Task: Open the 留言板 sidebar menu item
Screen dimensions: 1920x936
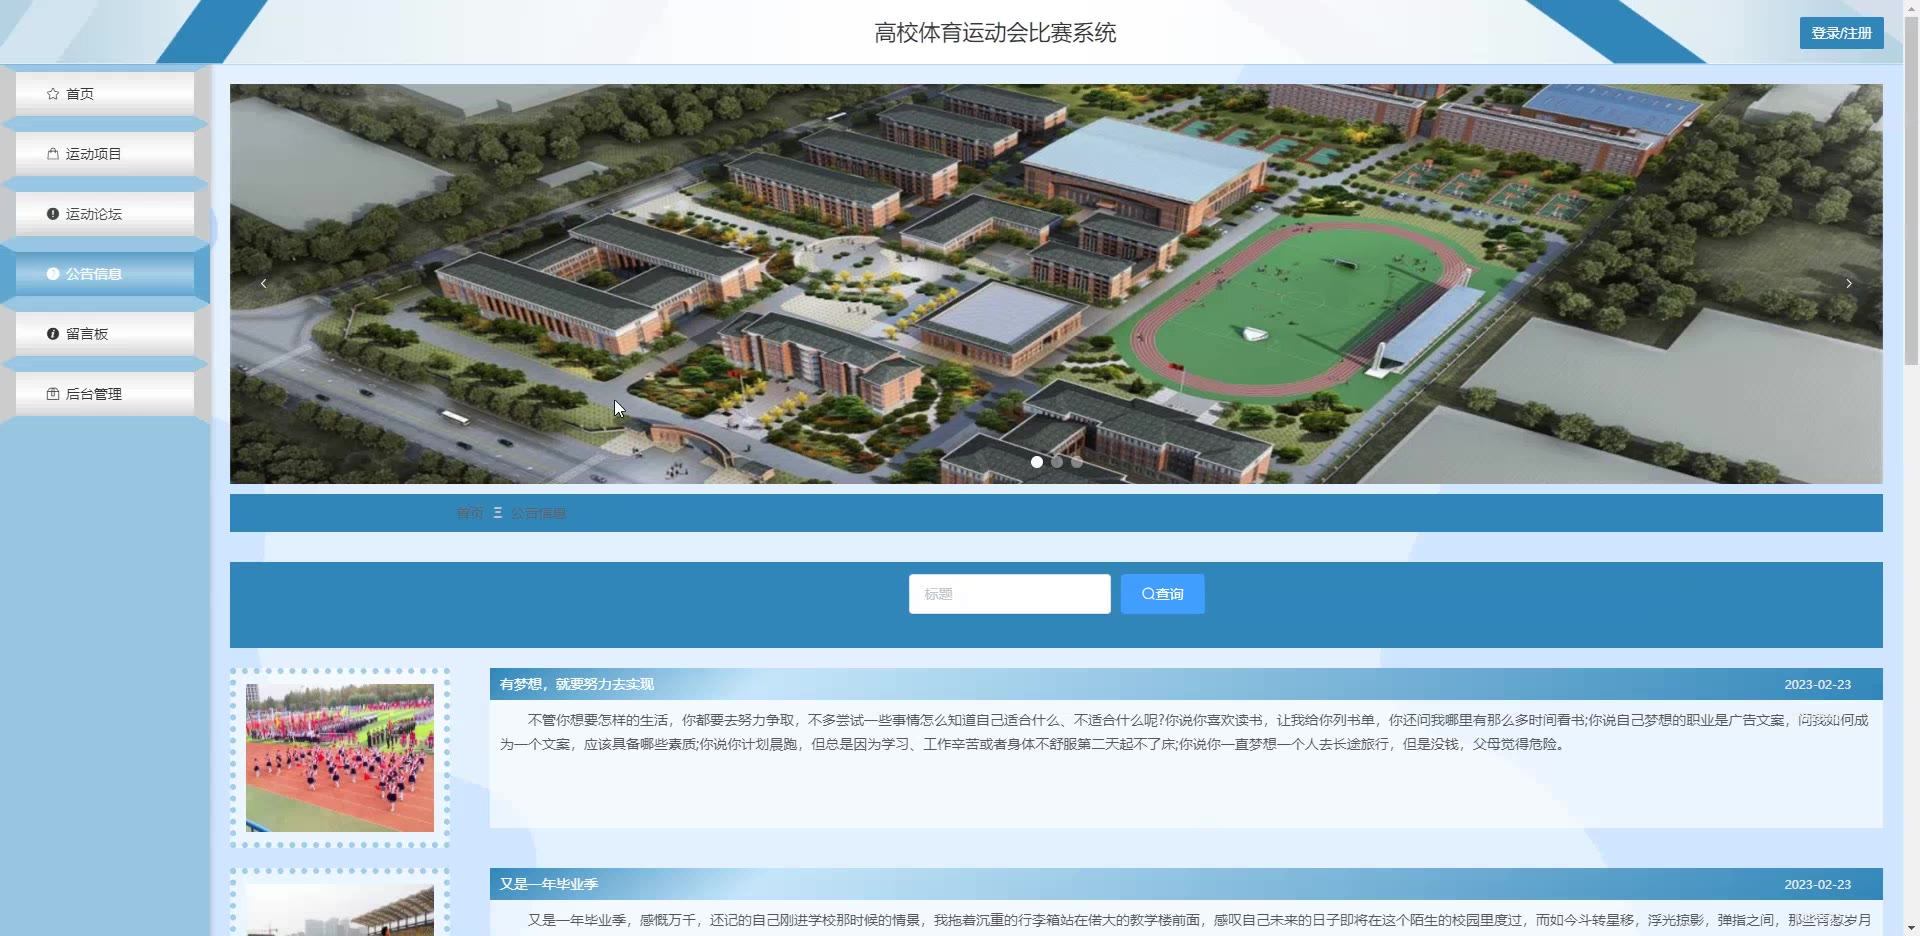Action: pos(105,334)
